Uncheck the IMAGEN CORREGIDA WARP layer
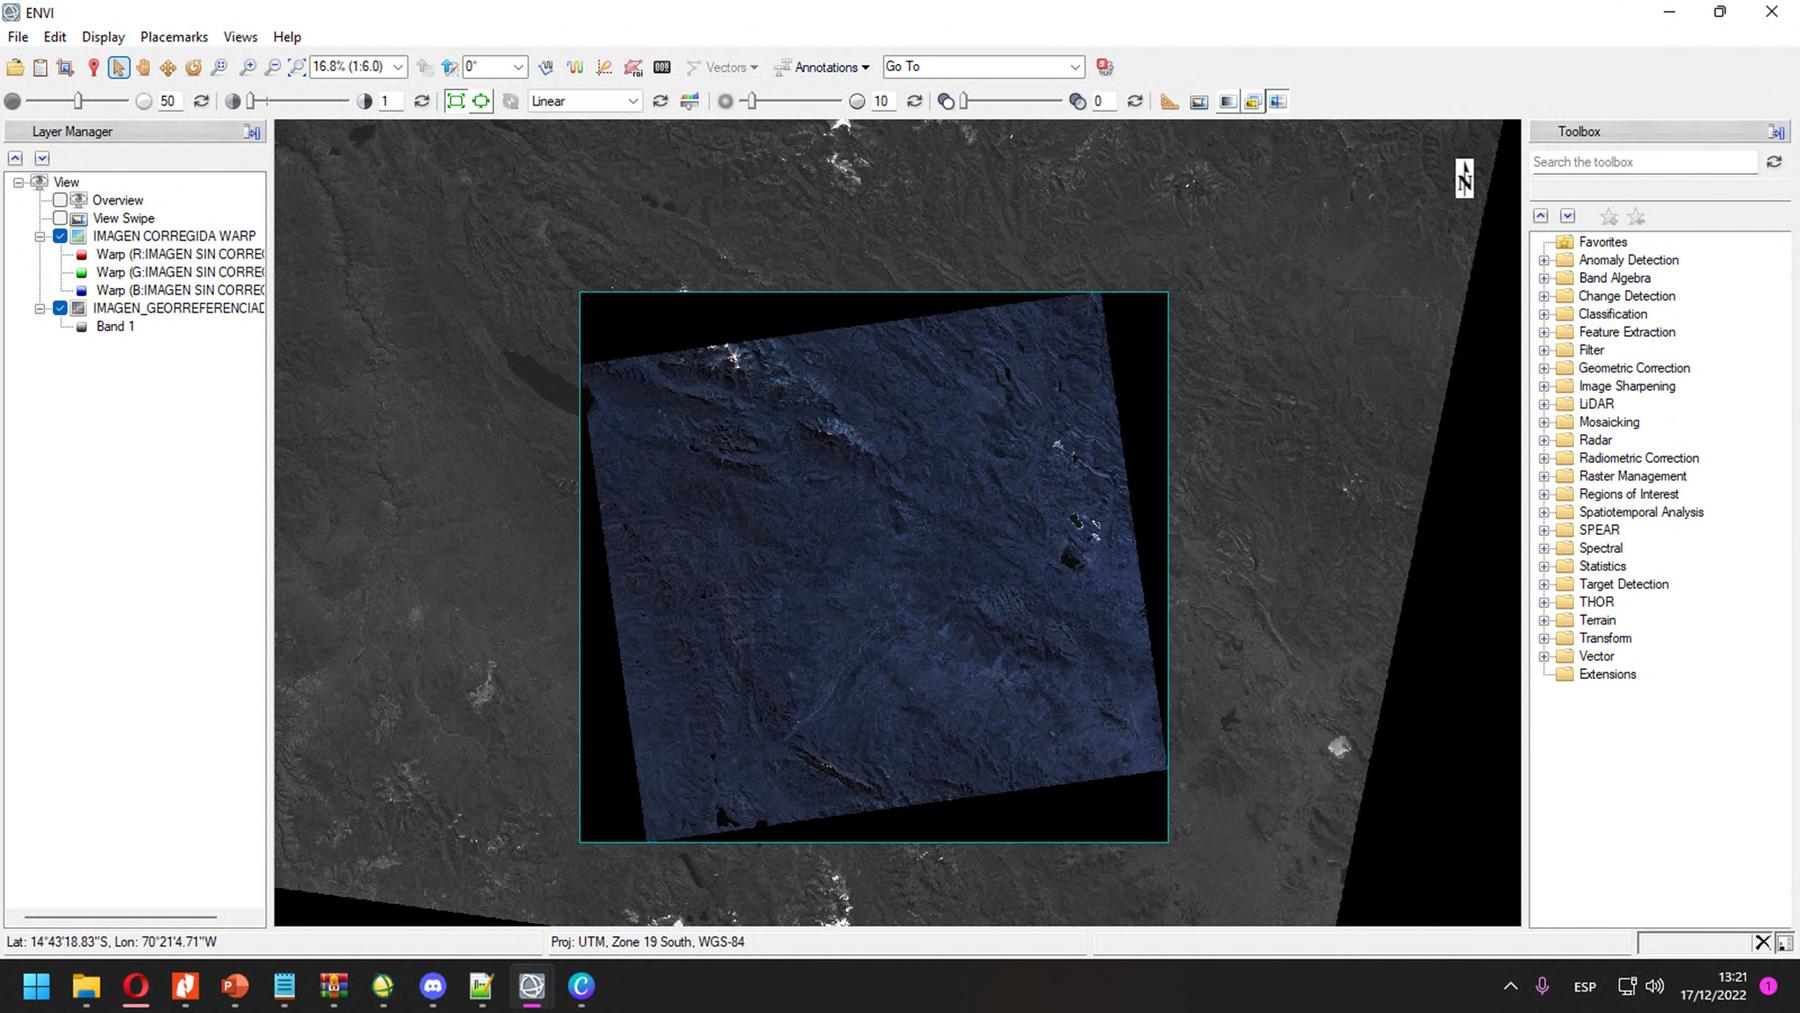Viewport: 1800px width, 1013px height. coord(60,236)
